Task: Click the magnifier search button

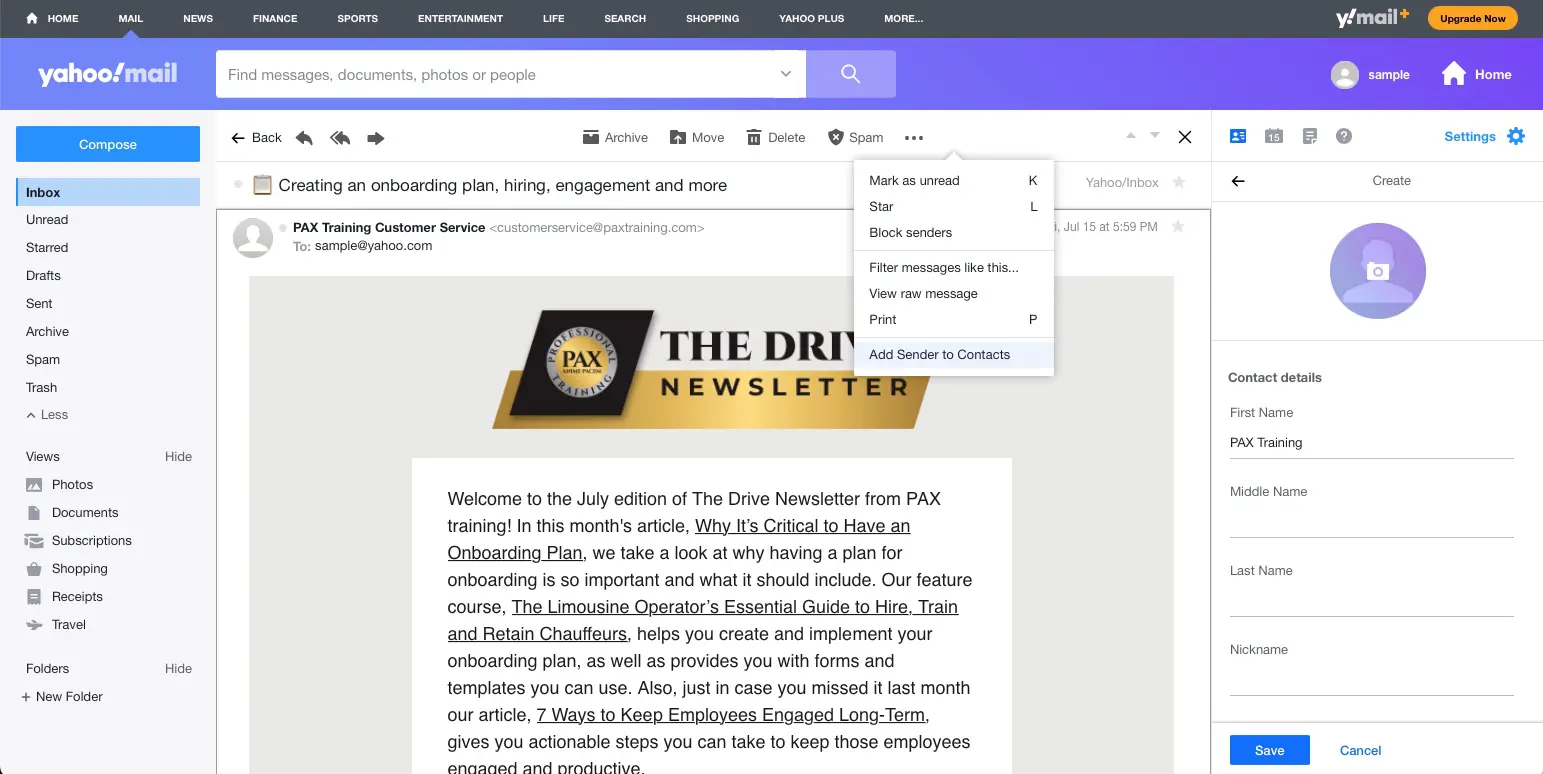Action: [850, 75]
